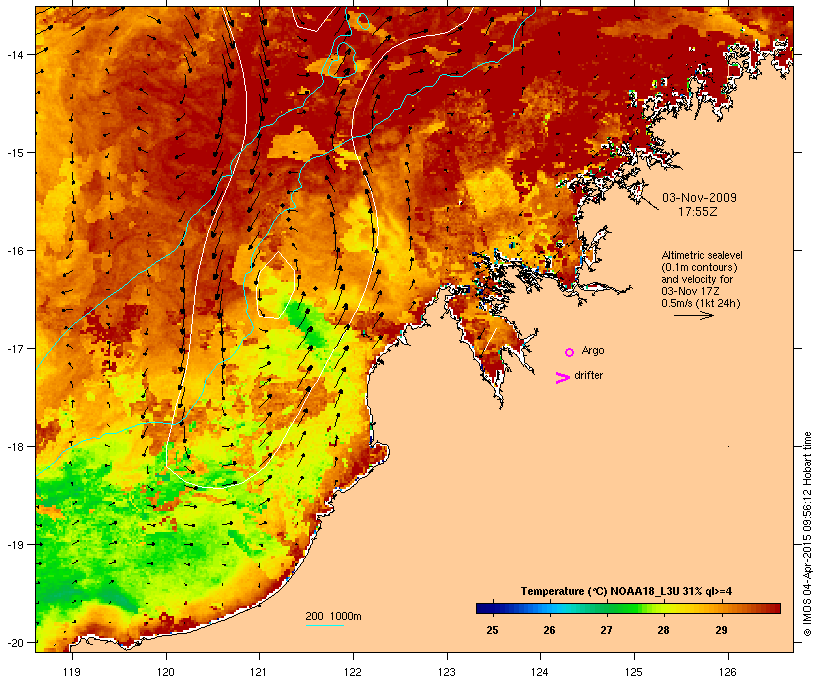The height and width of the screenshot is (680, 820).
Task: Click the longitude label '126'
Action: coord(727,672)
